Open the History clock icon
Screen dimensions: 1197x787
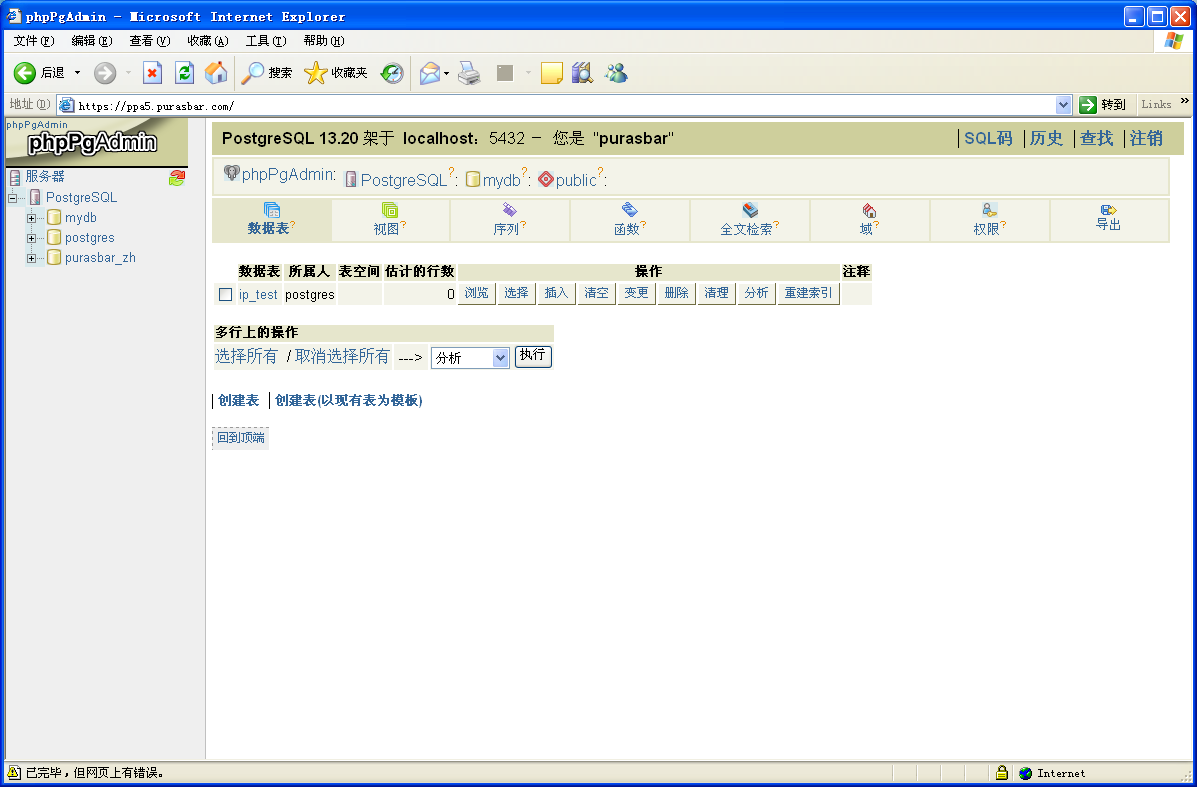(392, 73)
